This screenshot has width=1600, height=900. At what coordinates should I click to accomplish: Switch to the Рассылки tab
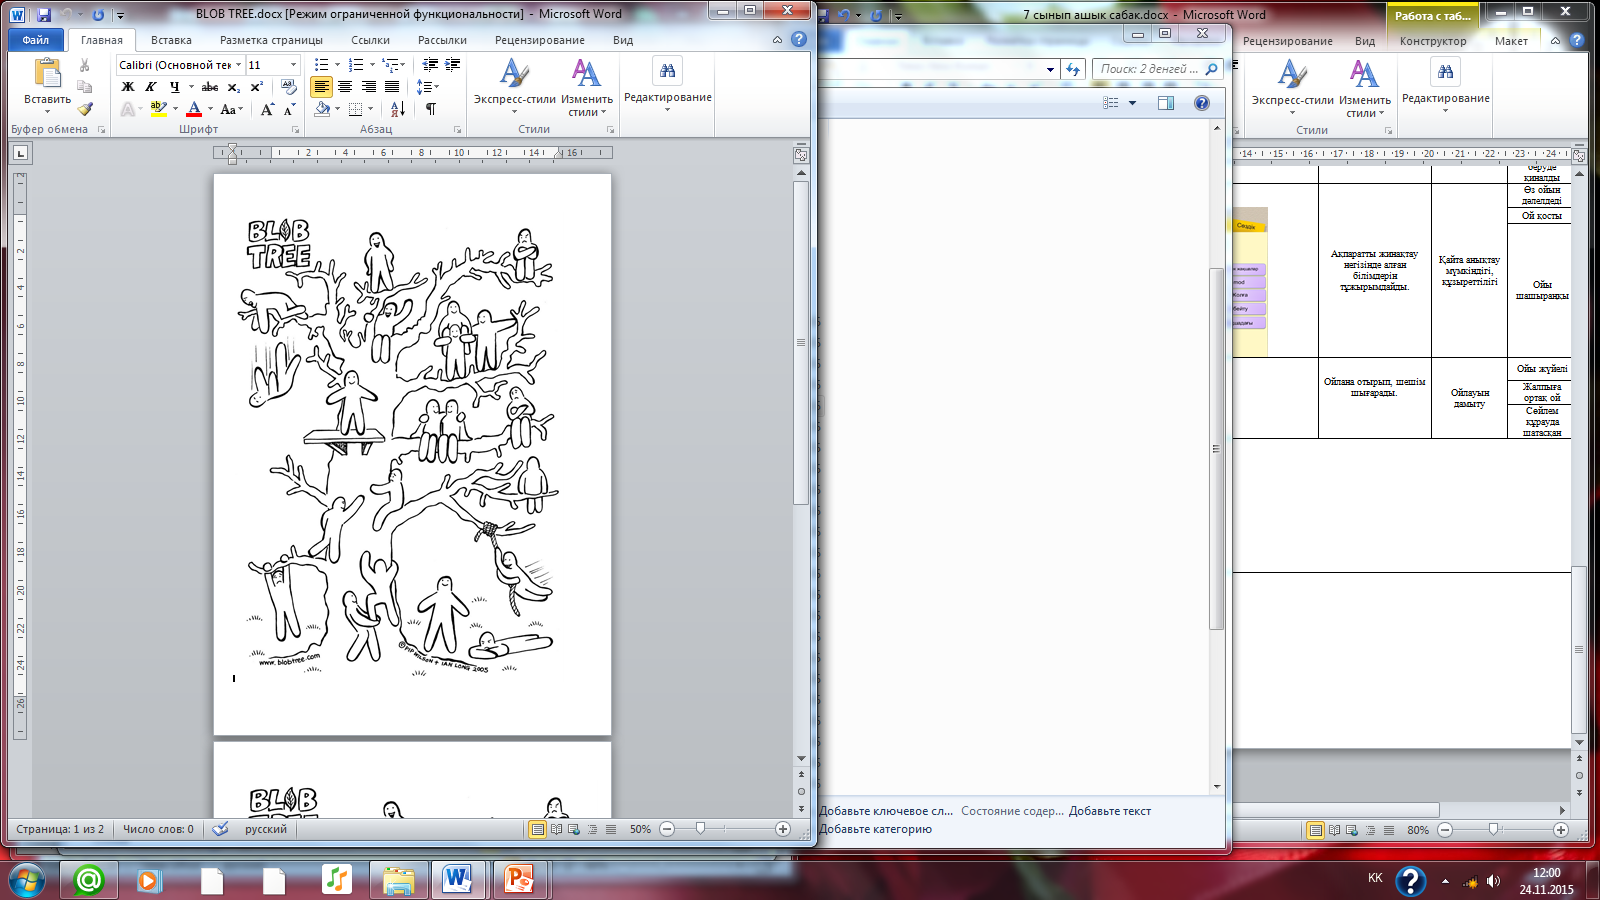pyautogui.click(x=442, y=40)
